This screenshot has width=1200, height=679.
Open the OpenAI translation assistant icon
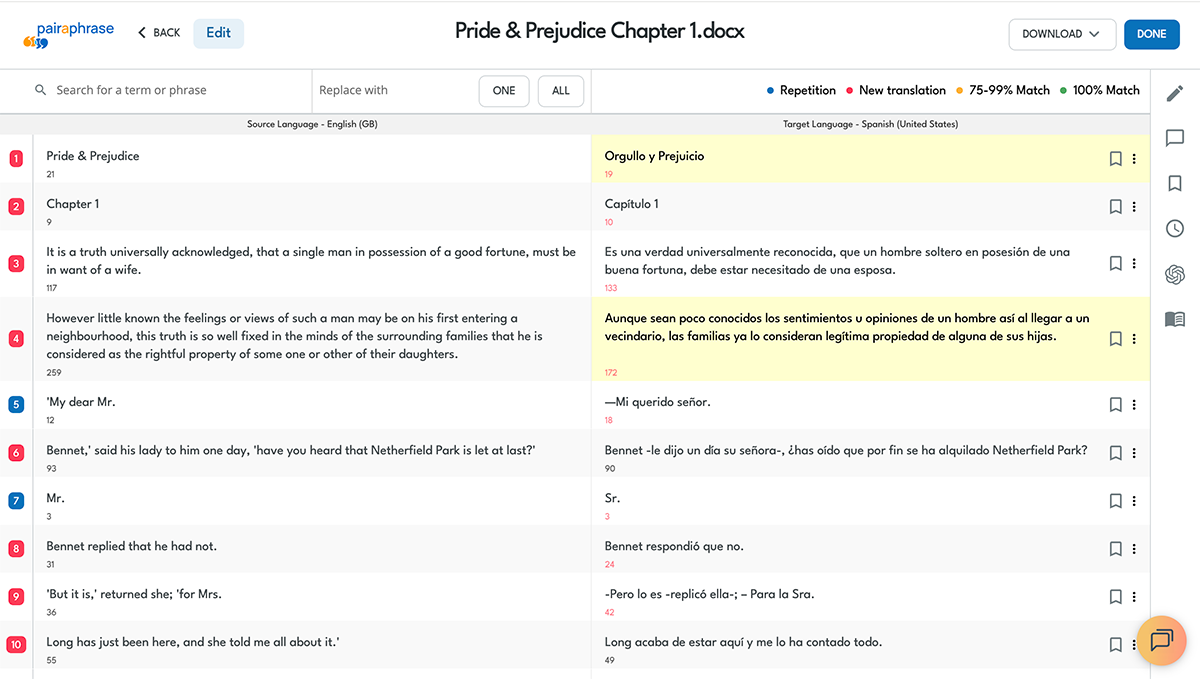point(1175,274)
